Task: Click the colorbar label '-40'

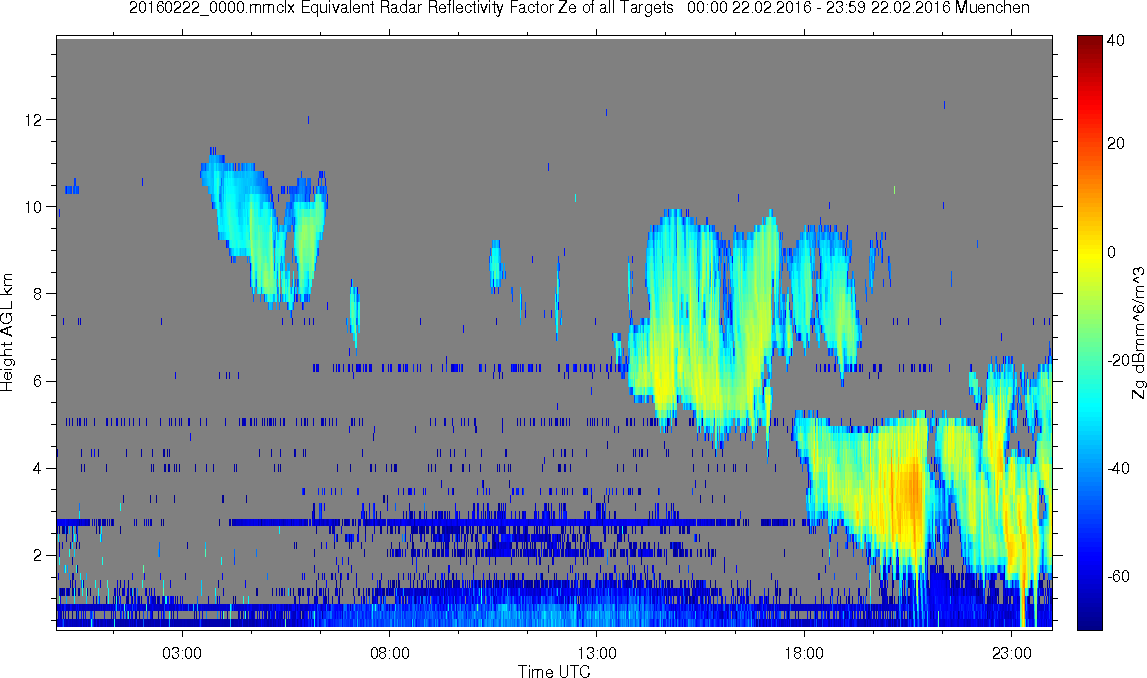Action: pyautogui.click(x=1118, y=469)
